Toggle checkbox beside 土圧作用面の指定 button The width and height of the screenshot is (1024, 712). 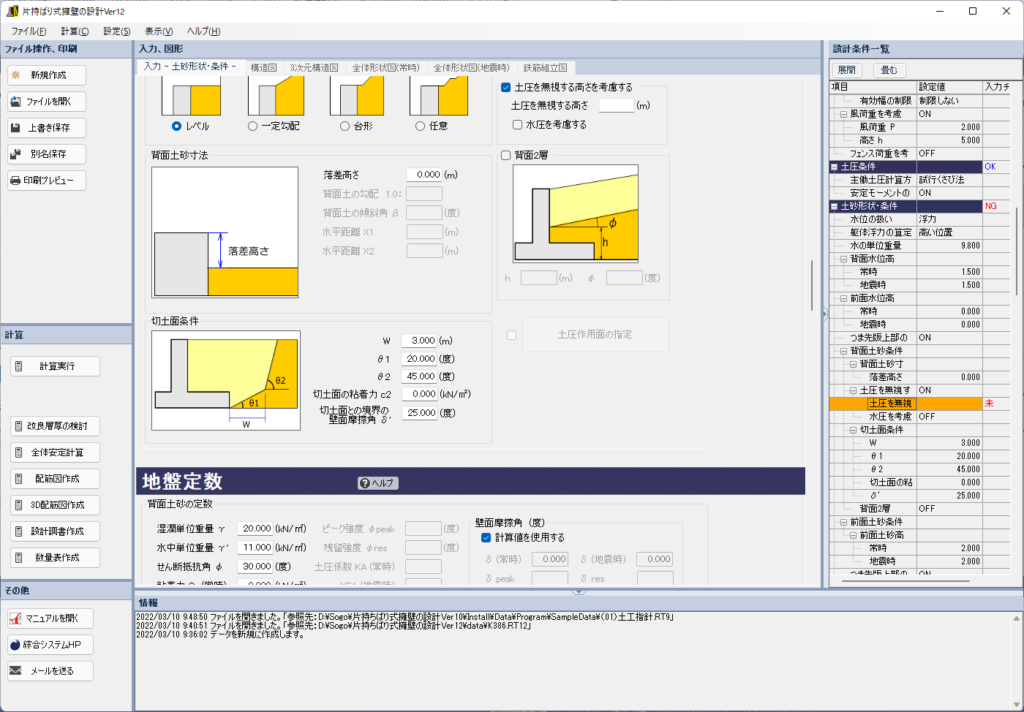[x=511, y=334]
